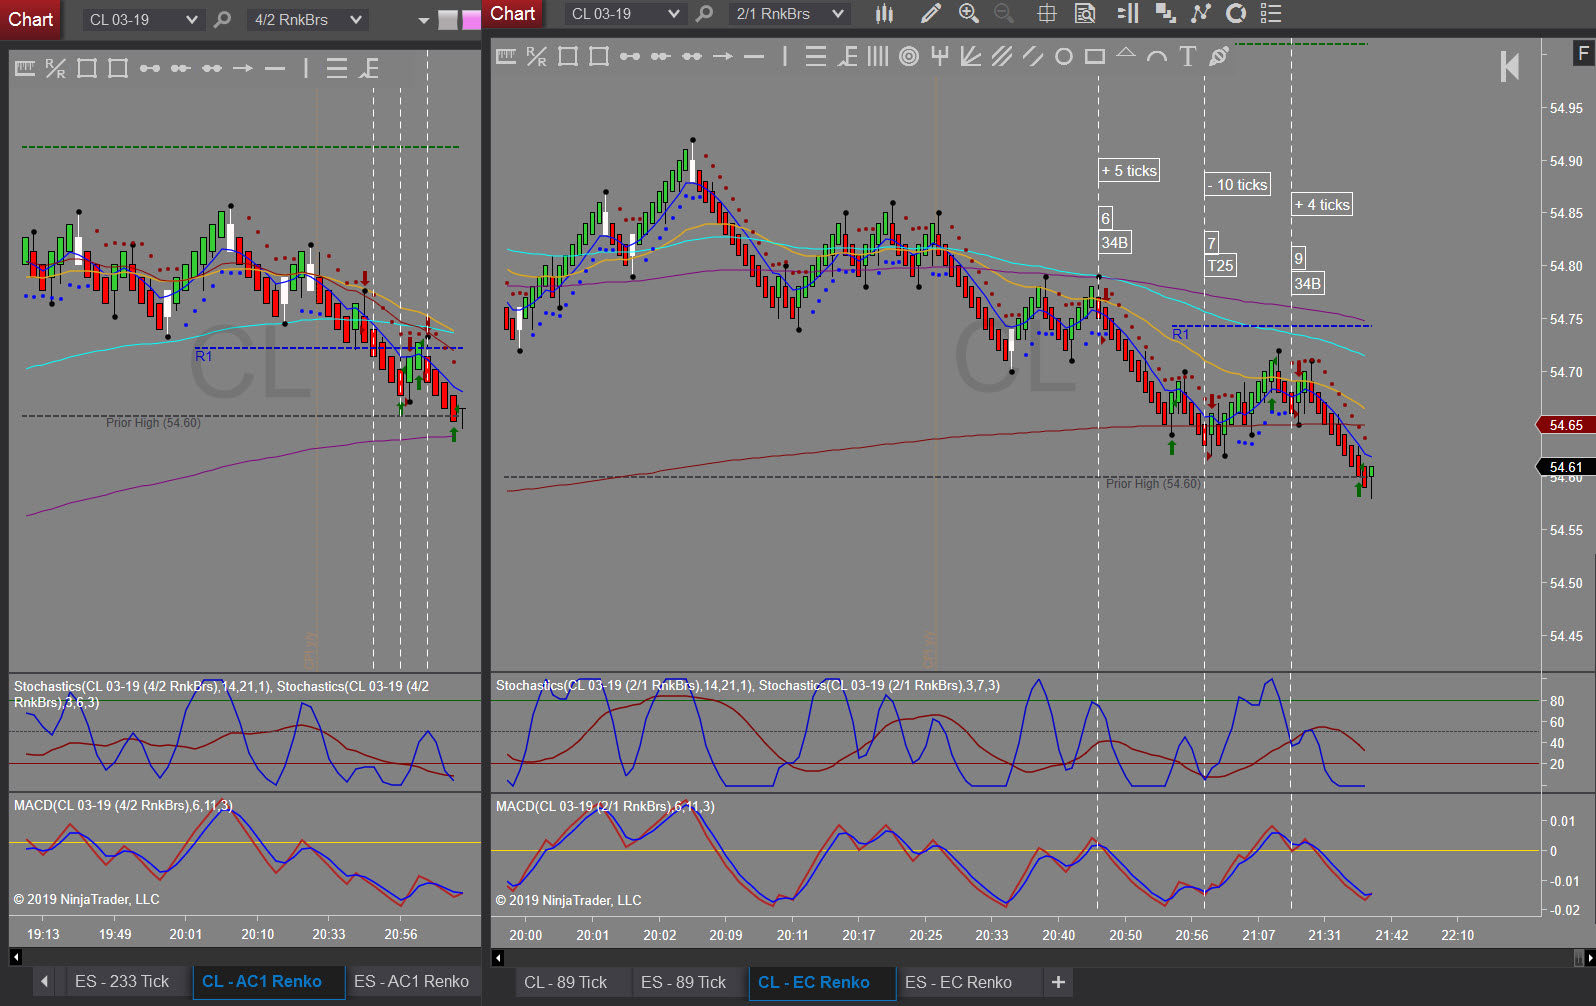The height and width of the screenshot is (1006, 1596).
Task: Select Fibonacci circle tool
Action: [909, 57]
